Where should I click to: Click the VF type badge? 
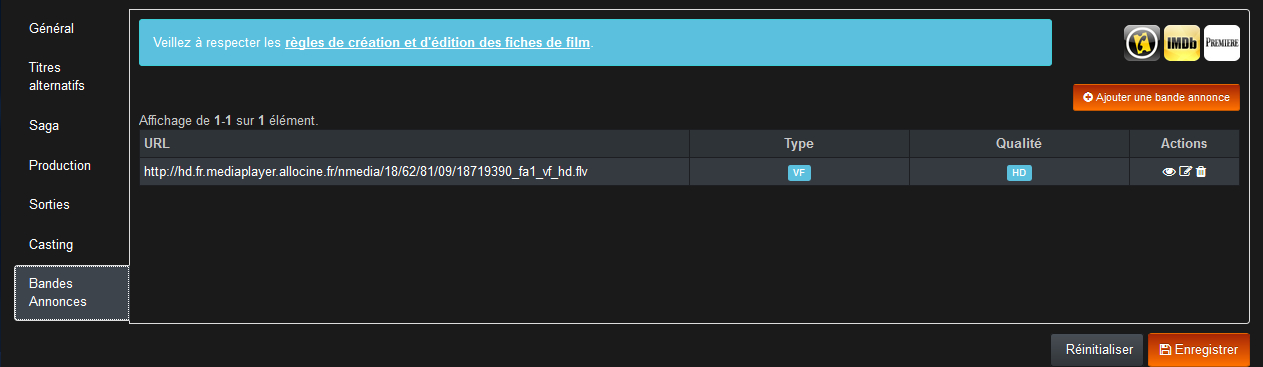(799, 172)
